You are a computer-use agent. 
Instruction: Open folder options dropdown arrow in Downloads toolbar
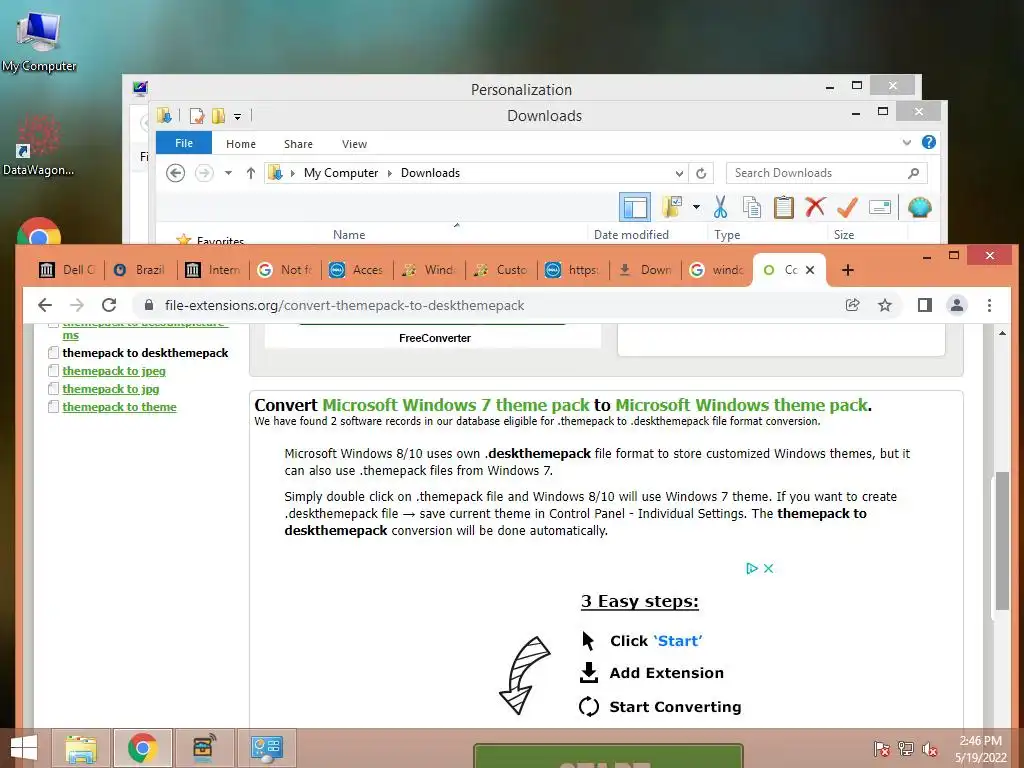tap(696, 207)
